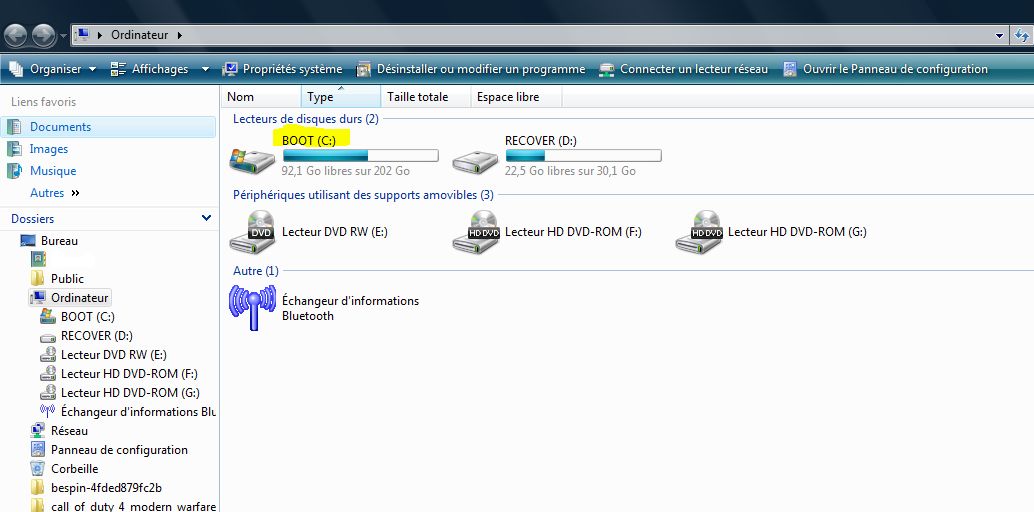1034x512 pixels.
Task: Click Ordinateur in the address bar breadcrumb
Action: 139,35
